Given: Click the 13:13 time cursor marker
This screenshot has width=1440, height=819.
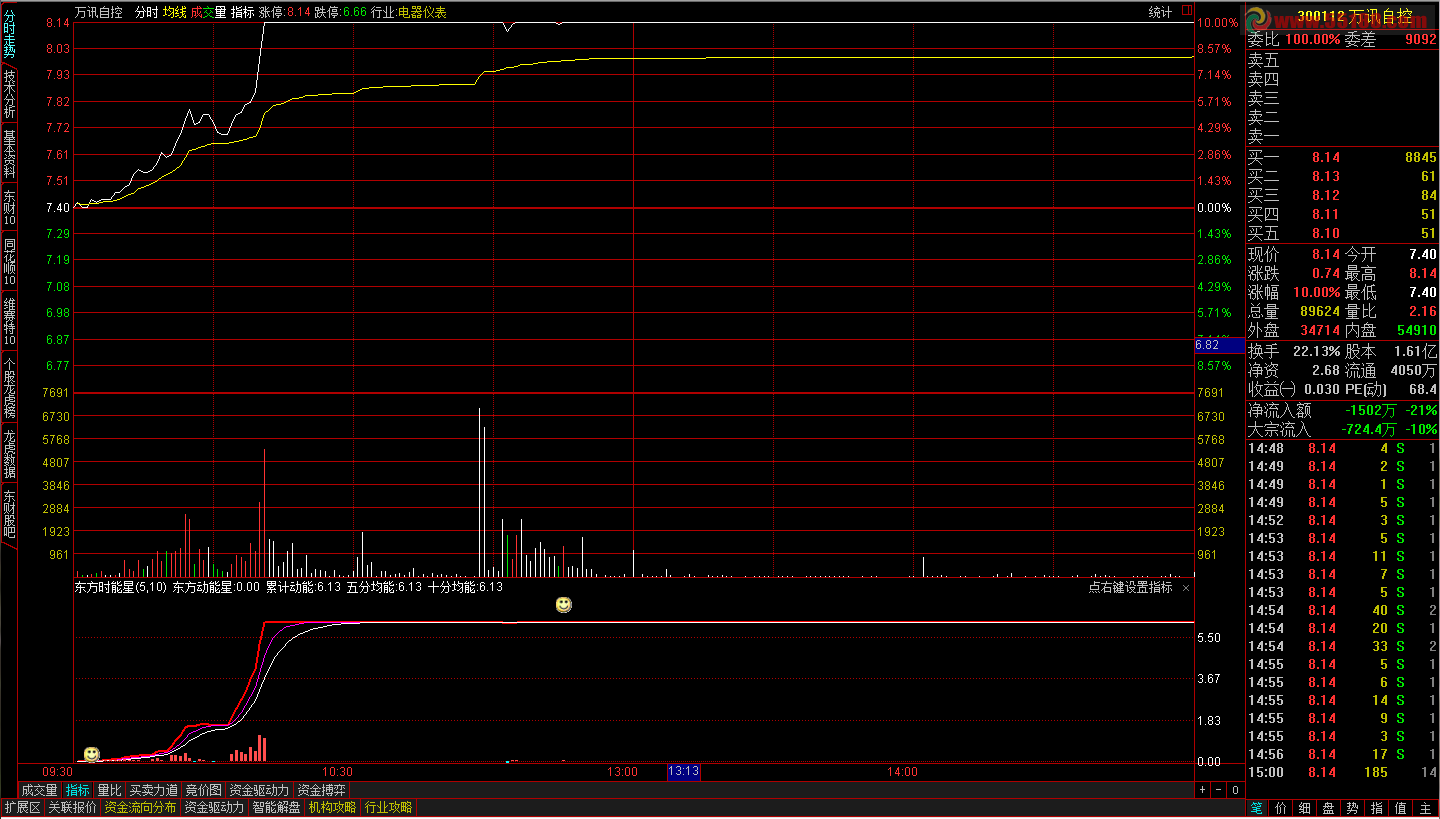Looking at the screenshot, I should 684,772.
